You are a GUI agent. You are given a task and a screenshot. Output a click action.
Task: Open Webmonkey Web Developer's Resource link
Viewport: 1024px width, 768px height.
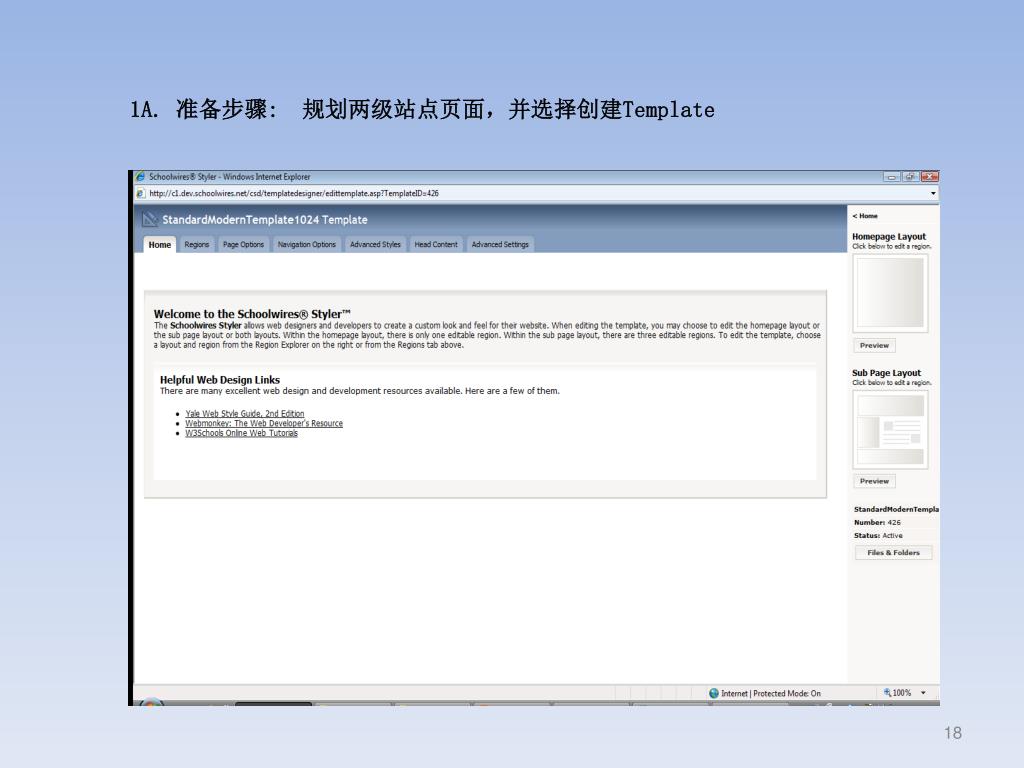264,423
